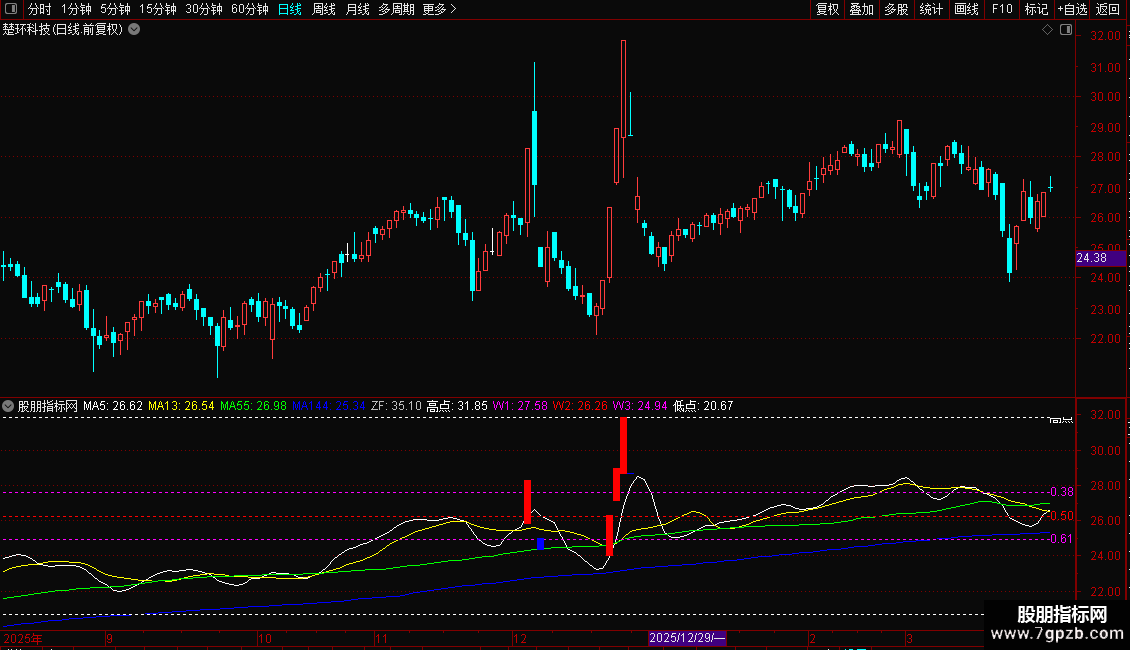Toggle the side panel icon at top-left

pyautogui.click(x=11, y=9)
